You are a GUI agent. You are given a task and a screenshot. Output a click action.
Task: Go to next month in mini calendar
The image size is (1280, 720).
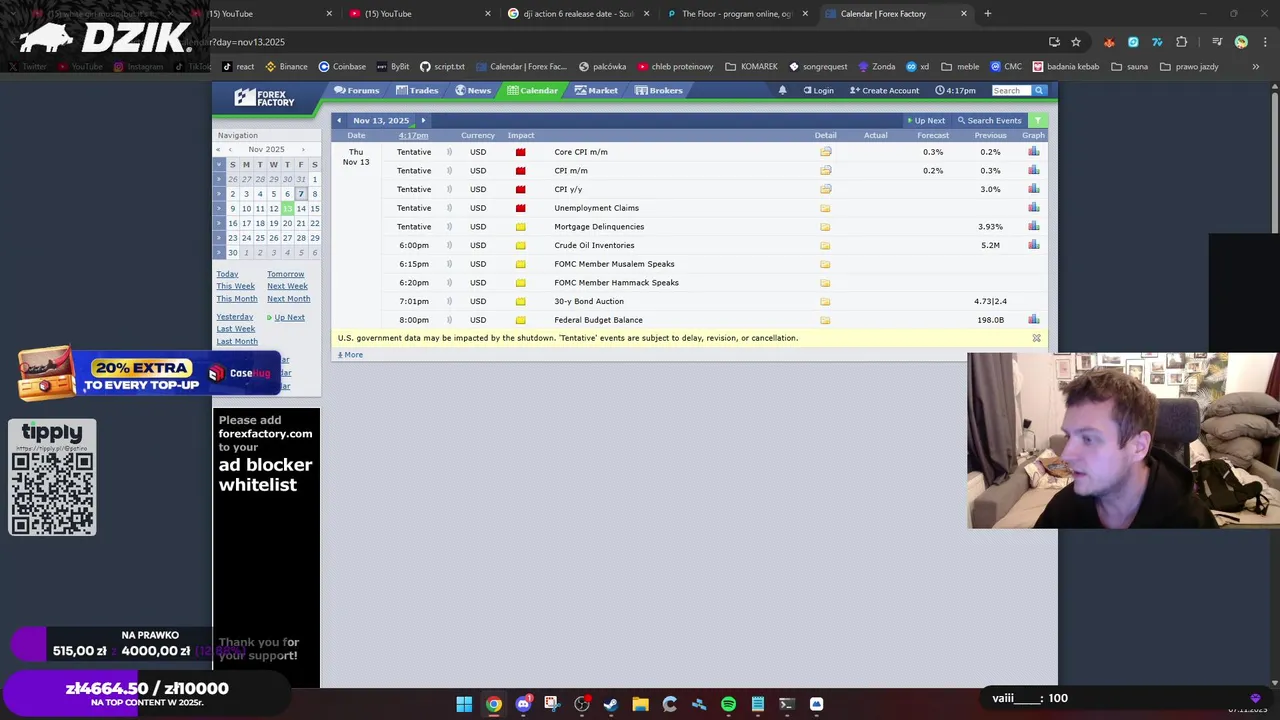303,150
